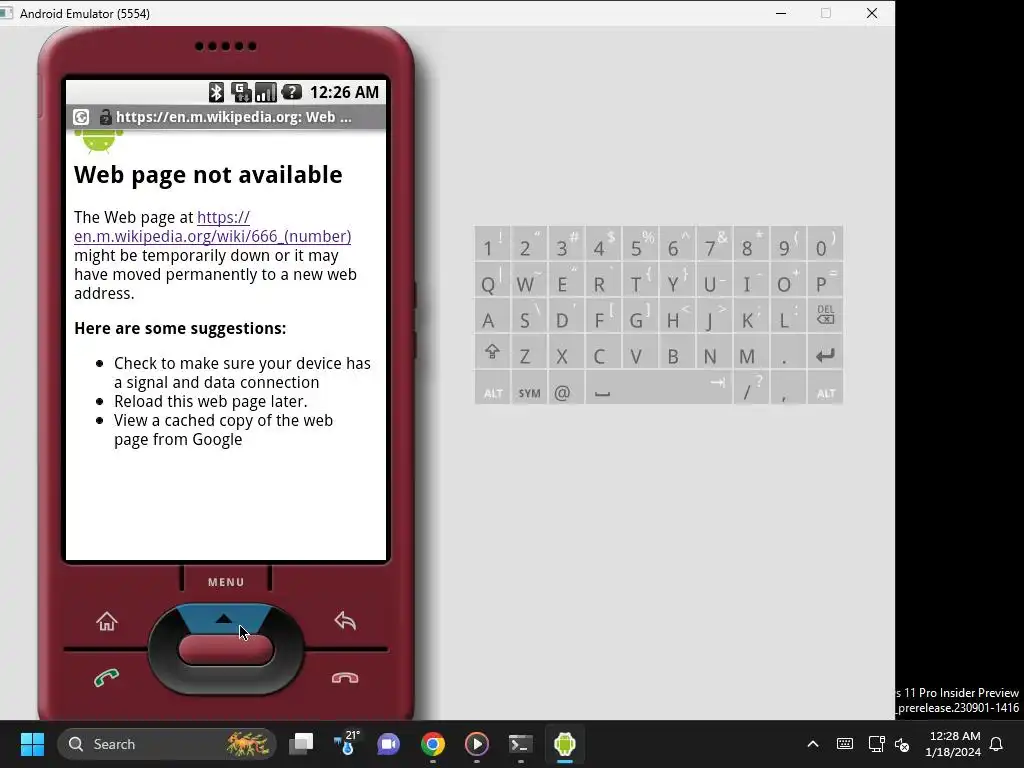Hit the G key
1024x768 pixels.
coord(640,315)
